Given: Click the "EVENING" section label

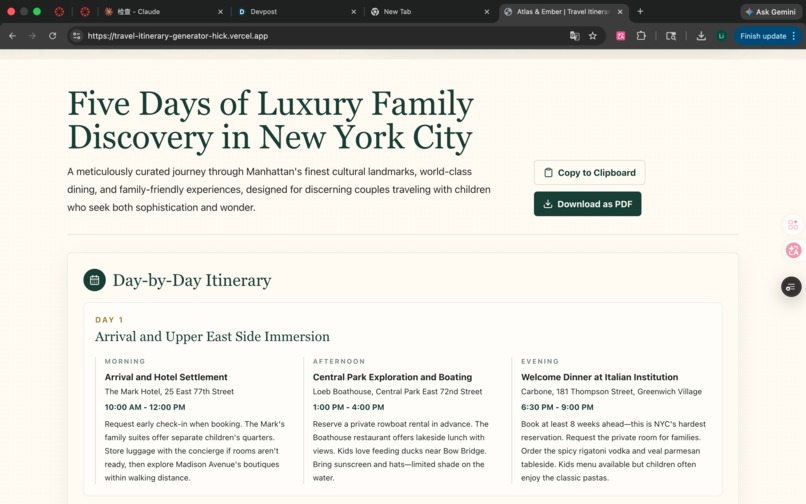Looking at the screenshot, I should pos(540,362).
